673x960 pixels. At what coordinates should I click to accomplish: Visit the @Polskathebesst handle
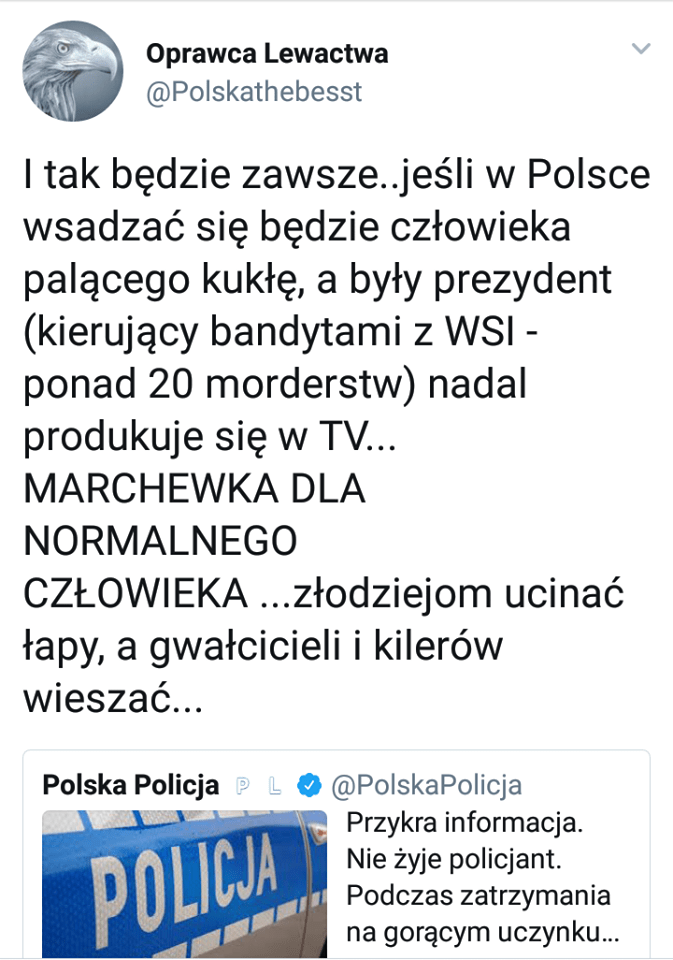(x=254, y=92)
